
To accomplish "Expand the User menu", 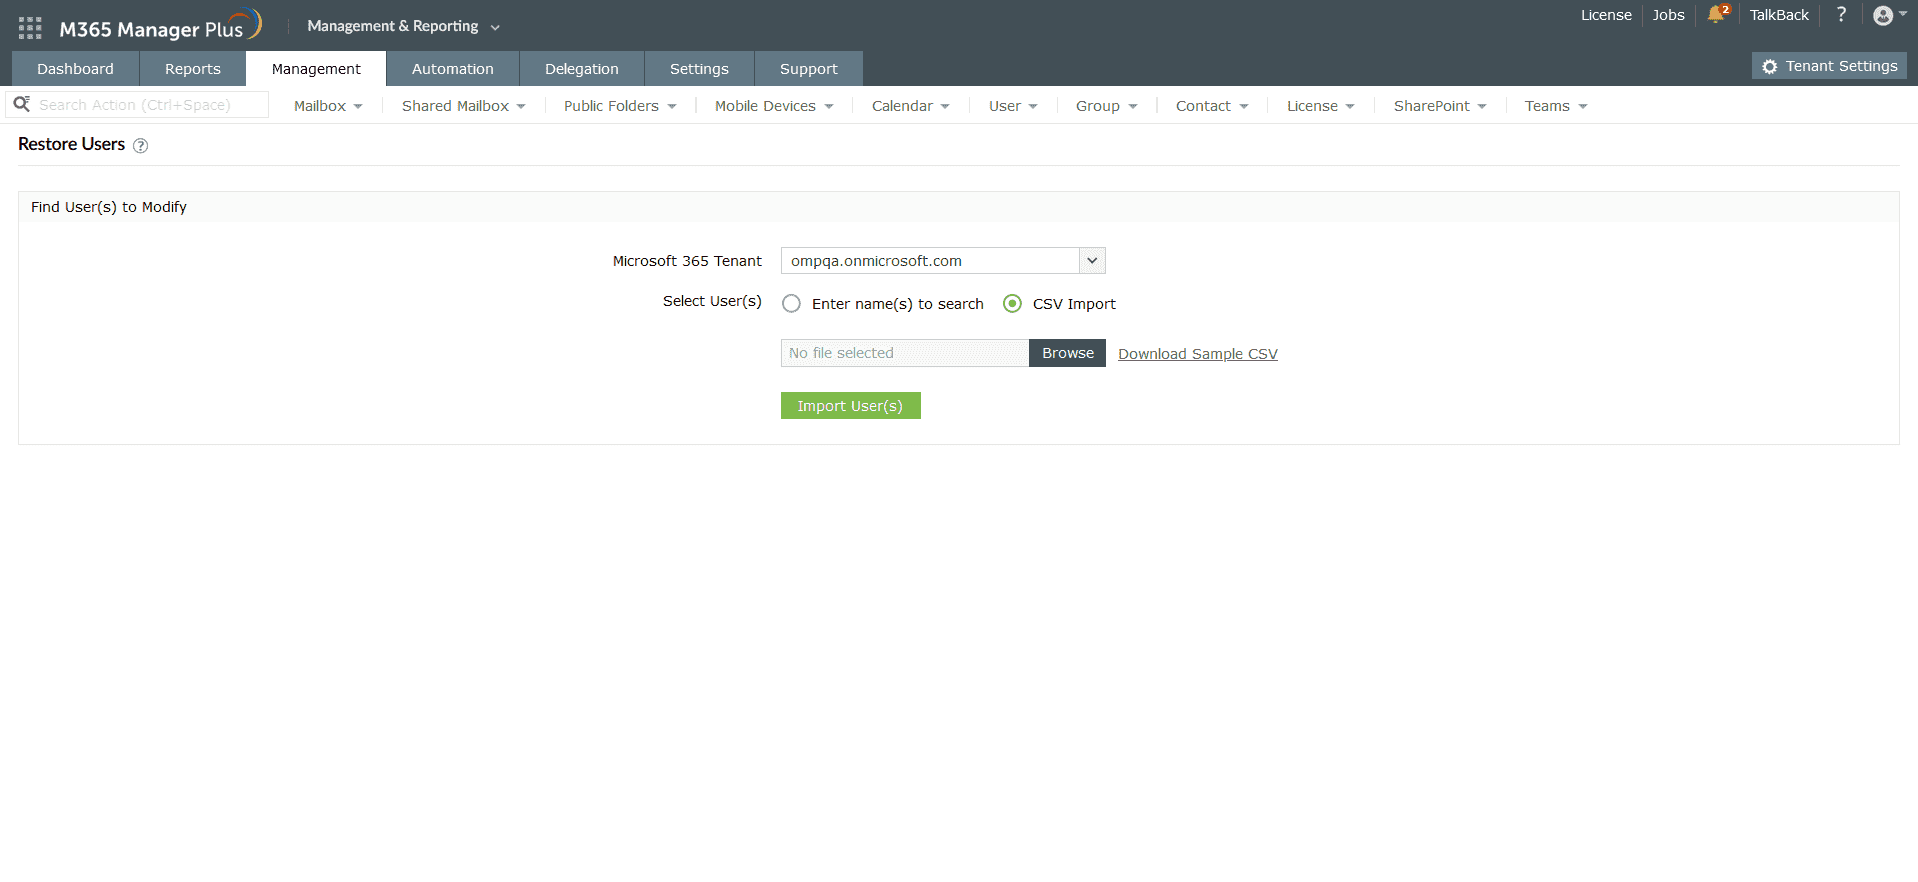I will click(1013, 106).
